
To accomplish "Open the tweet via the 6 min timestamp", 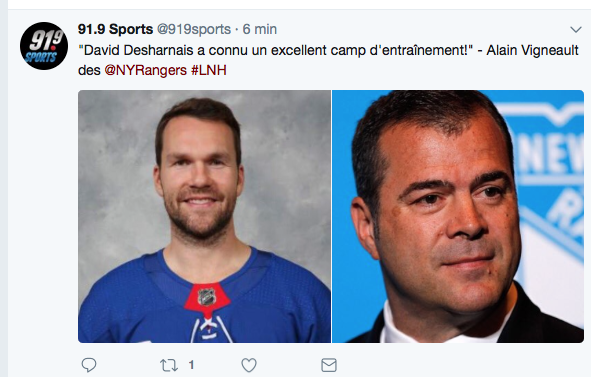I will 260,29.
